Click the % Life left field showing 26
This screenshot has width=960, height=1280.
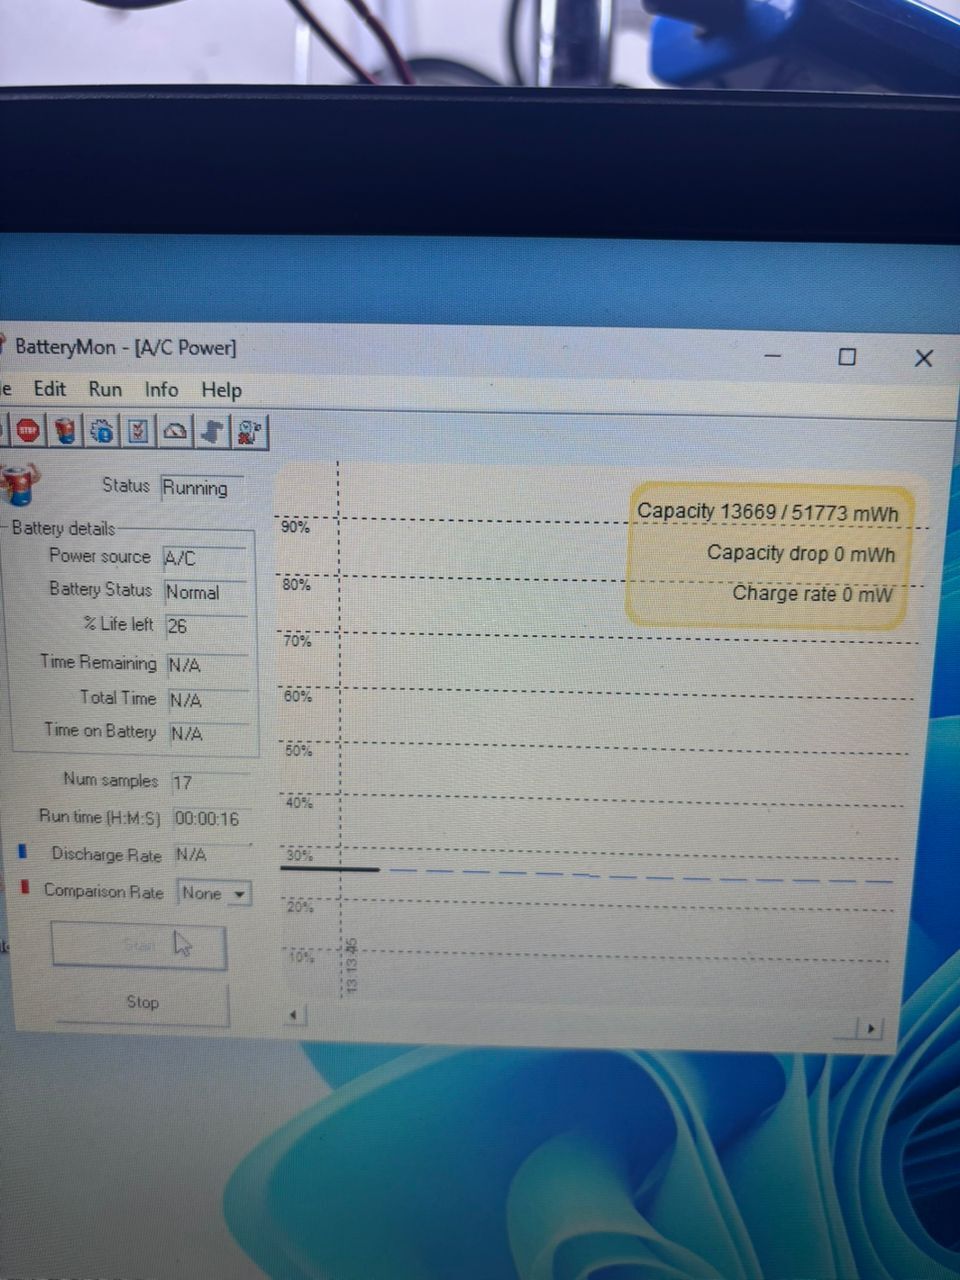(206, 626)
